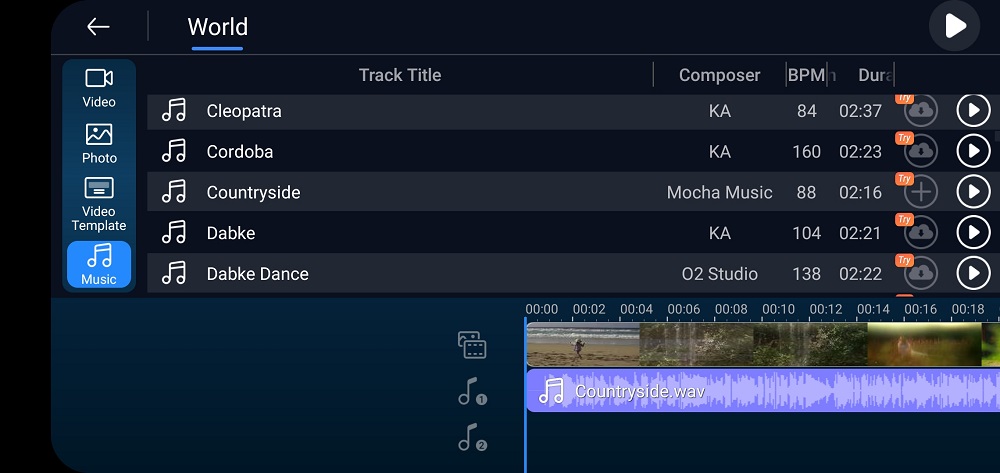Sort by the Duration column header
The width and height of the screenshot is (1000, 473).
[x=874, y=75]
